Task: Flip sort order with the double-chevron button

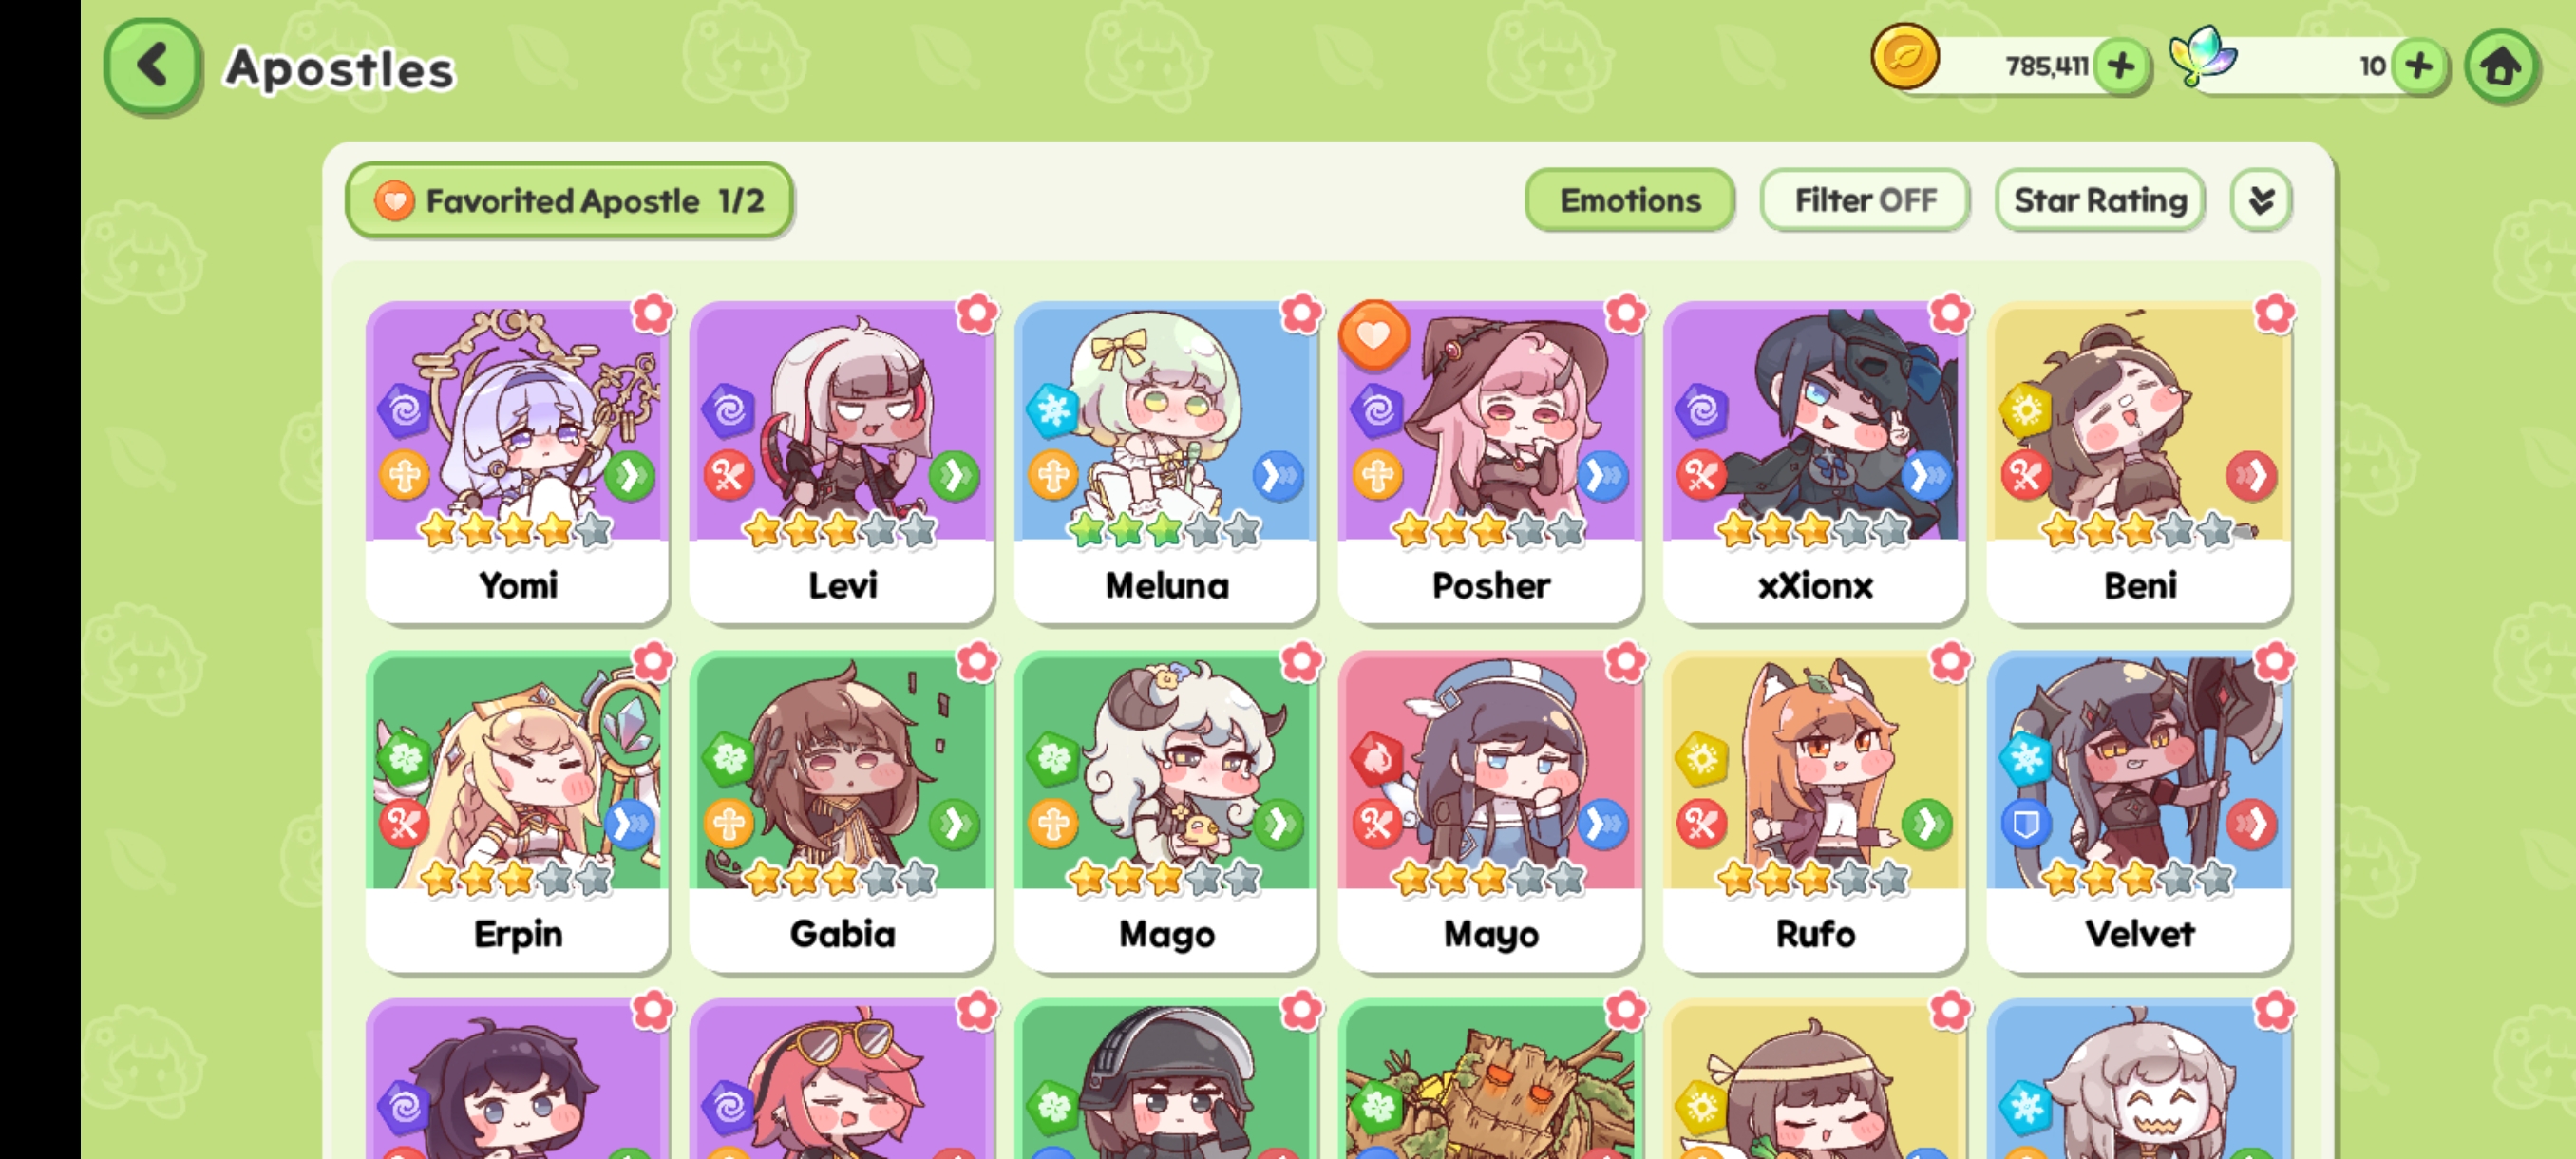Action: (x=2261, y=200)
